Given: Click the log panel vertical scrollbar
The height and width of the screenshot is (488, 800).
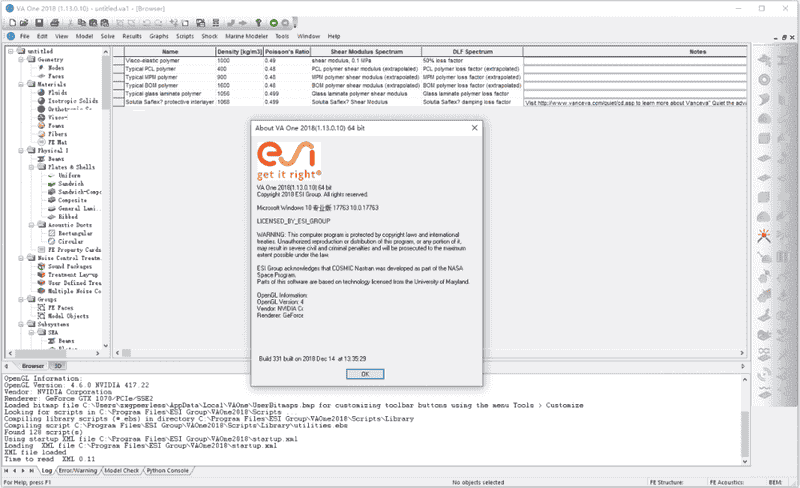Looking at the screenshot, I should click(745, 420).
